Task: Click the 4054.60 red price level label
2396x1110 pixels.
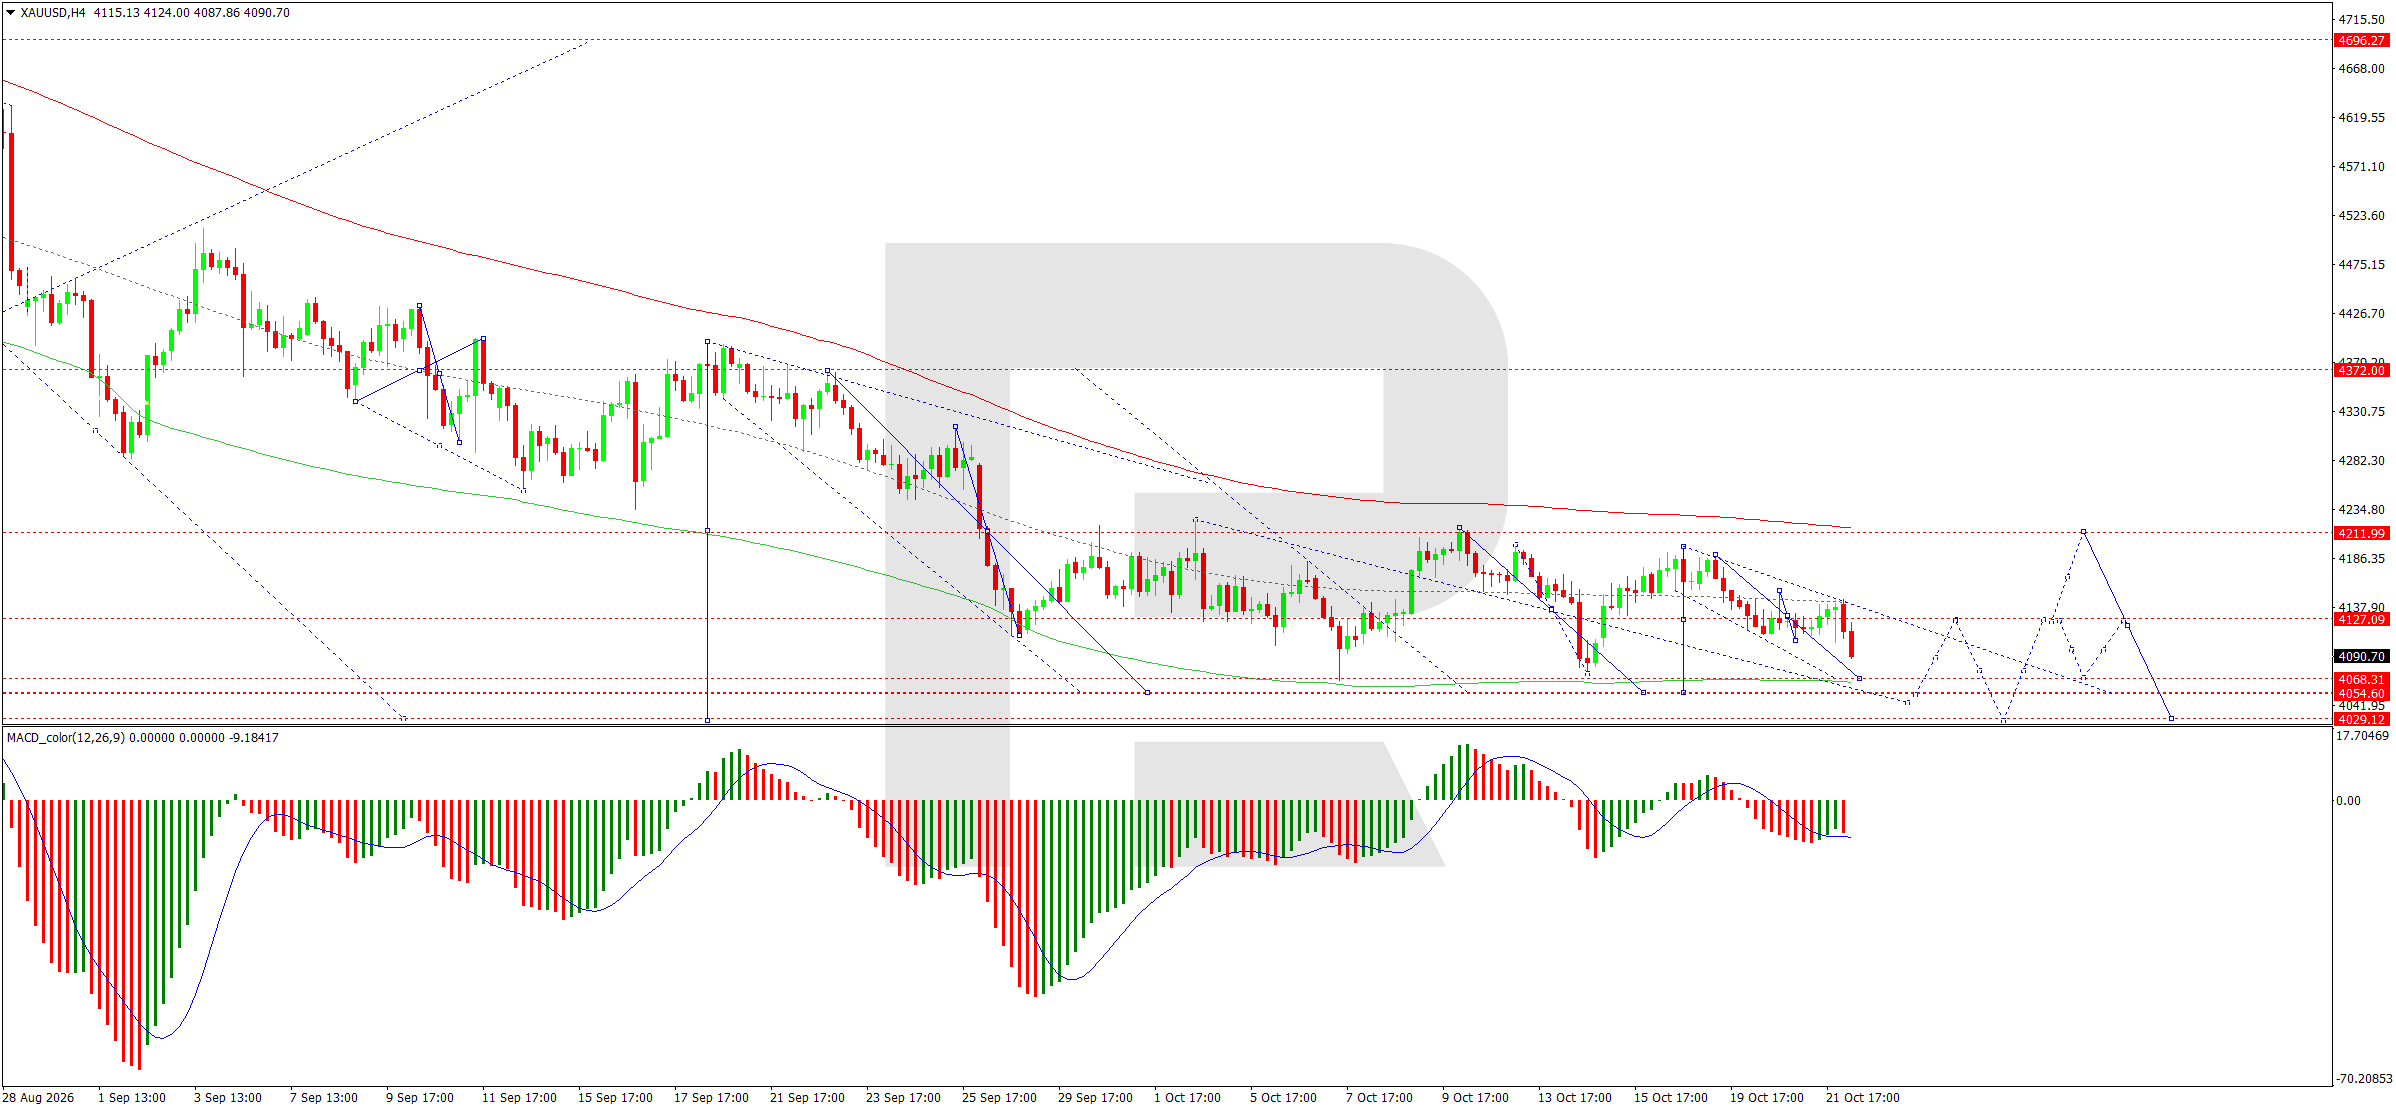Action: click(2361, 694)
